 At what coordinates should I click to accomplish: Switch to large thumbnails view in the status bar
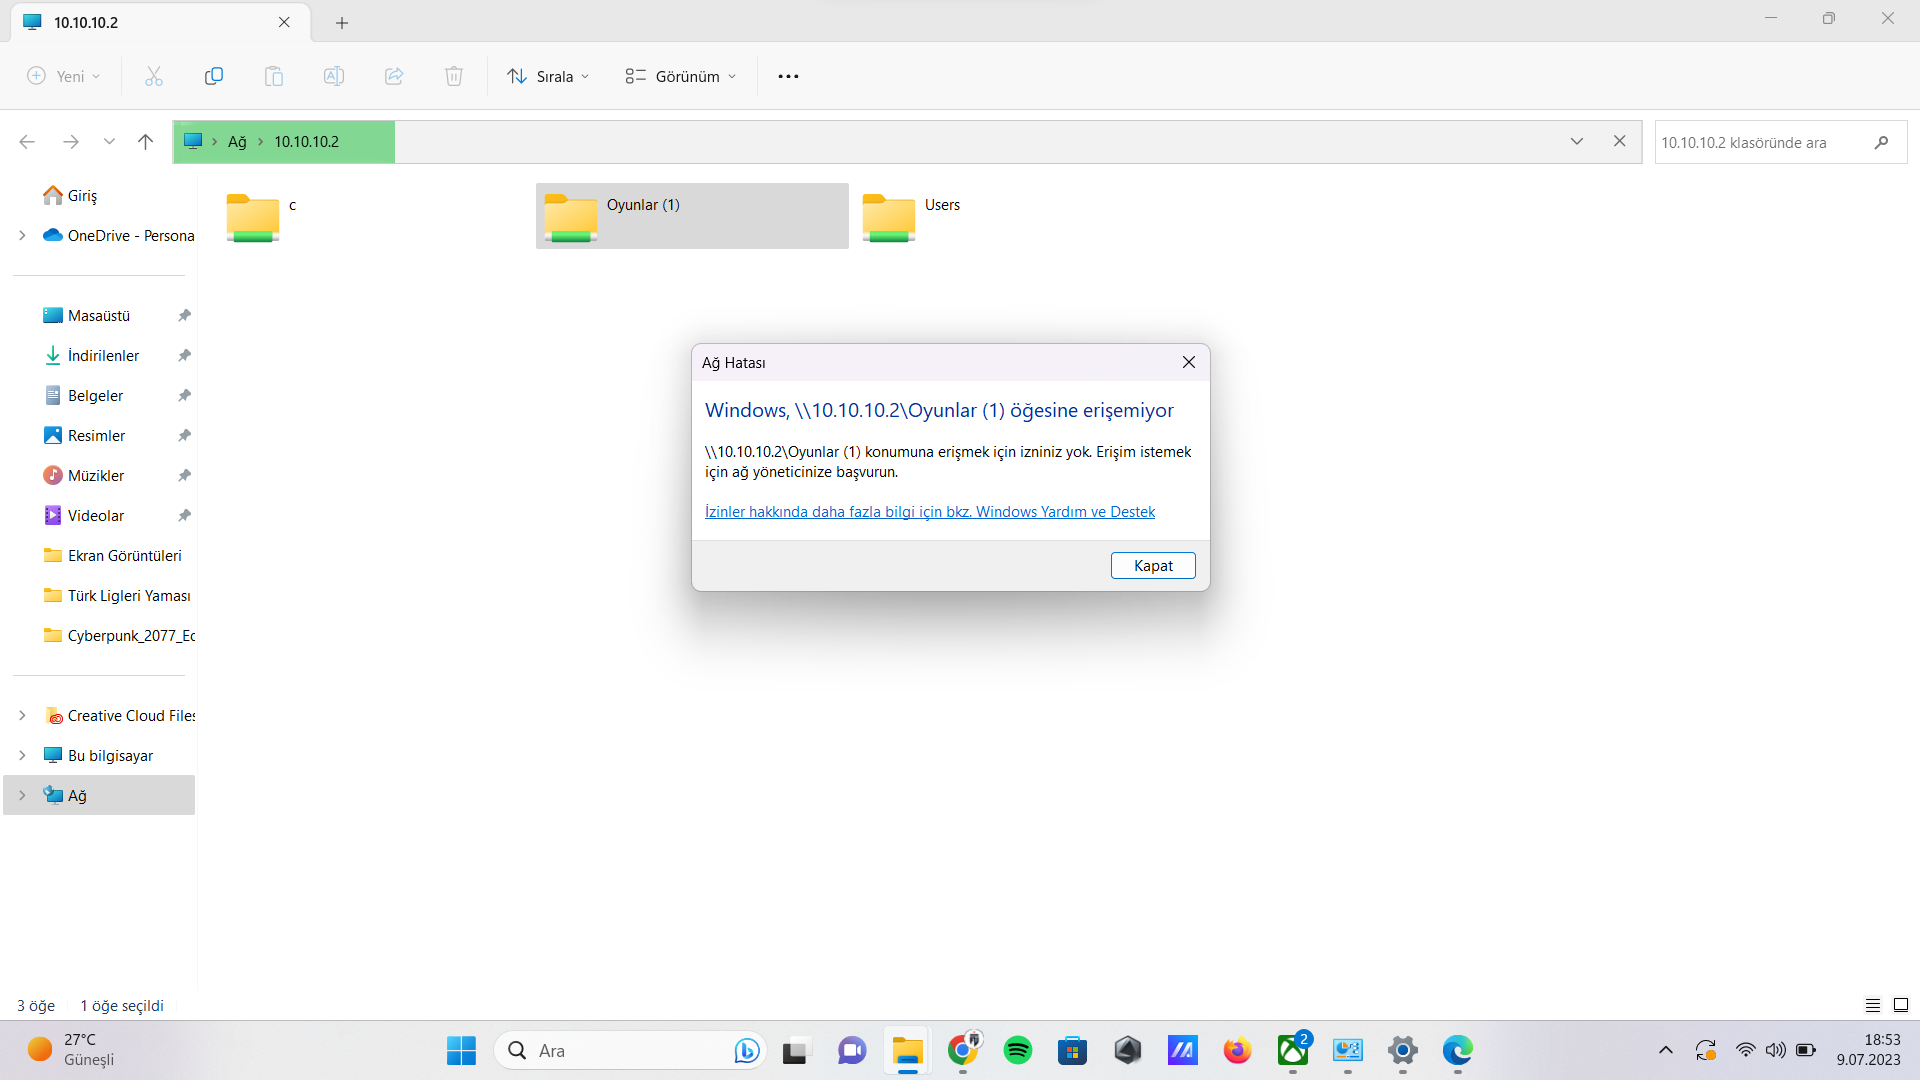(1901, 1005)
